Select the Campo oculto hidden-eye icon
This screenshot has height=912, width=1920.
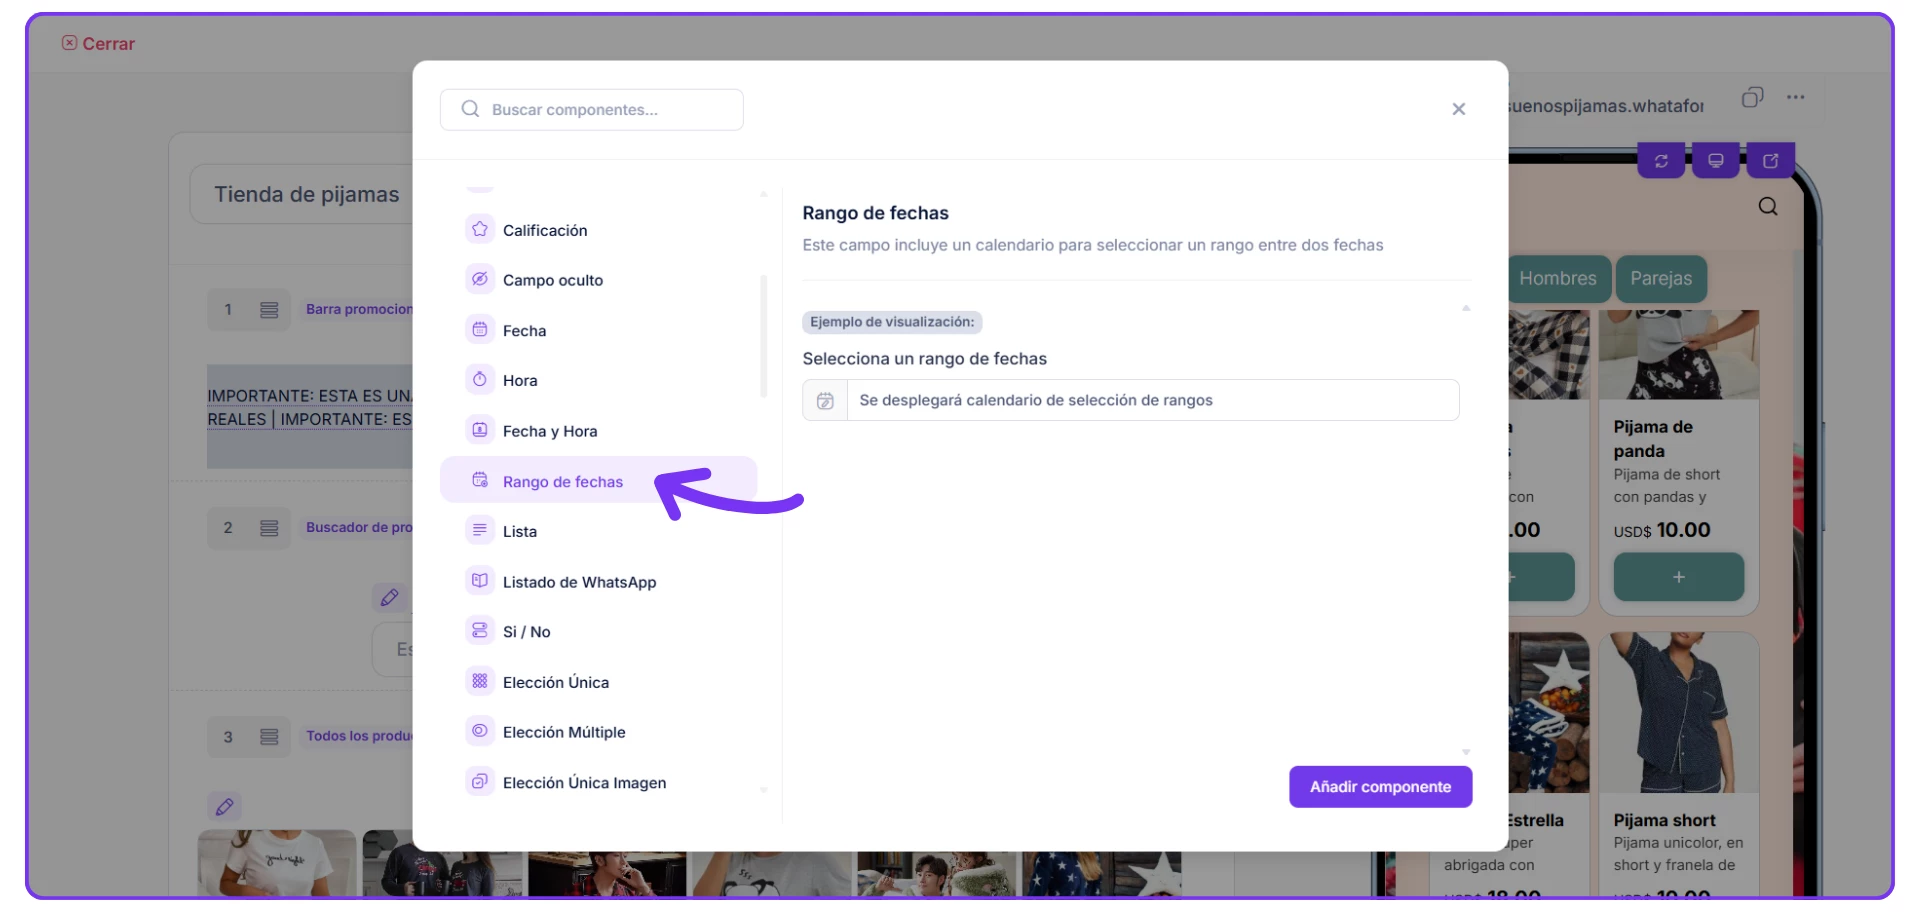480,280
